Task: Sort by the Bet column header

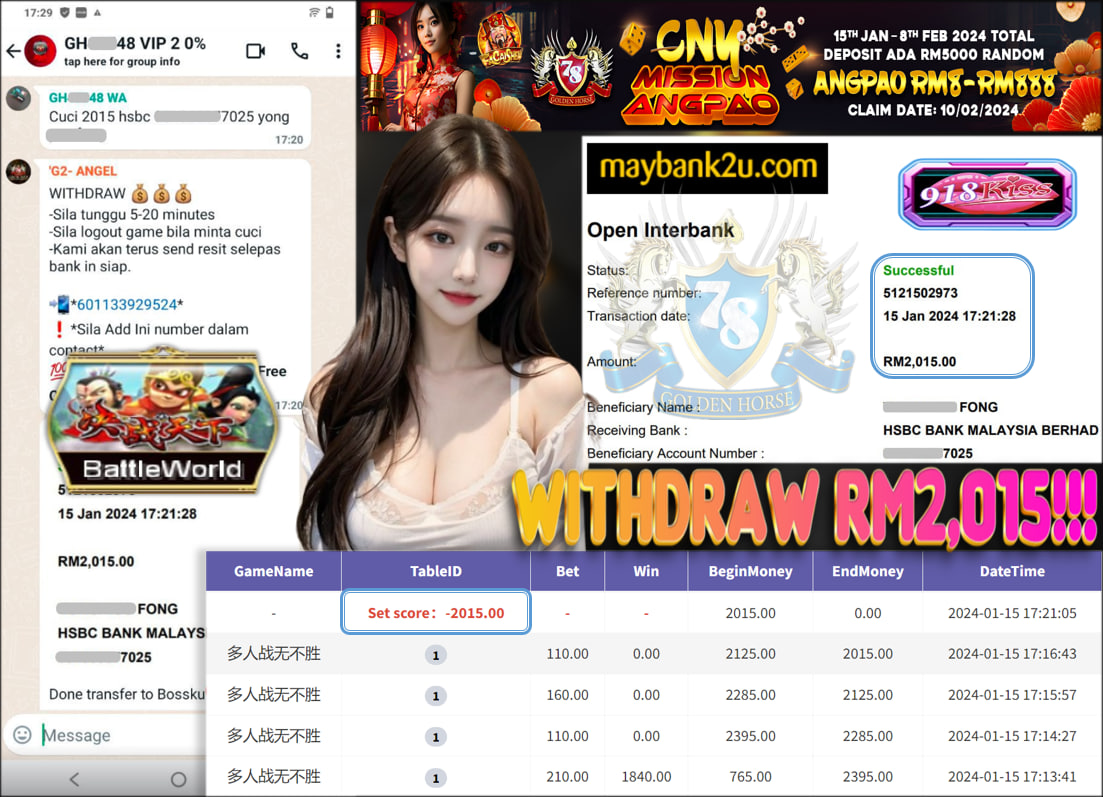Action: tap(567, 571)
